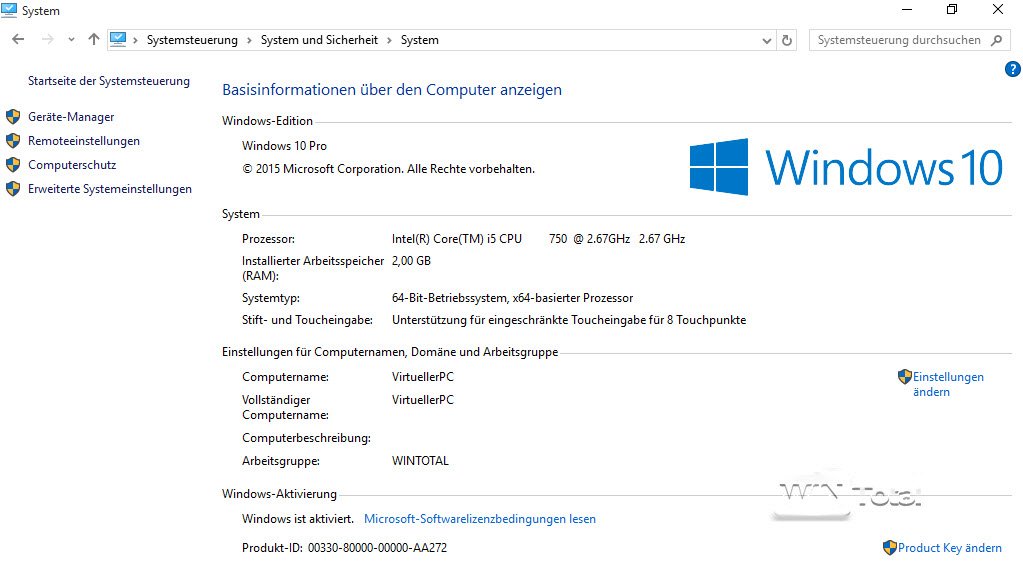Image resolution: width=1023 pixels, height=580 pixels.
Task: Click the forward navigation arrow
Action: click(x=47, y=40)
